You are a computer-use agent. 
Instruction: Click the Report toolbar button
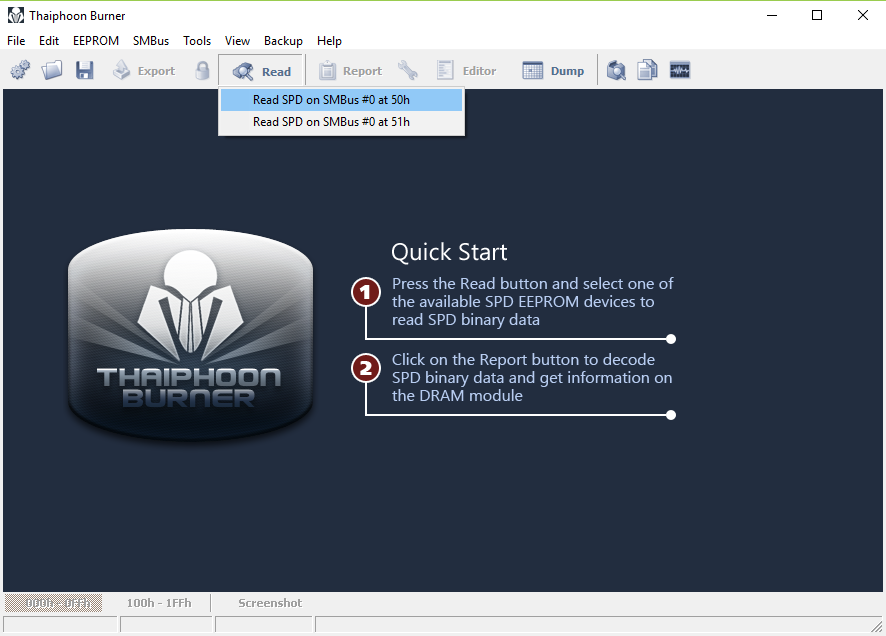[350, 71]
